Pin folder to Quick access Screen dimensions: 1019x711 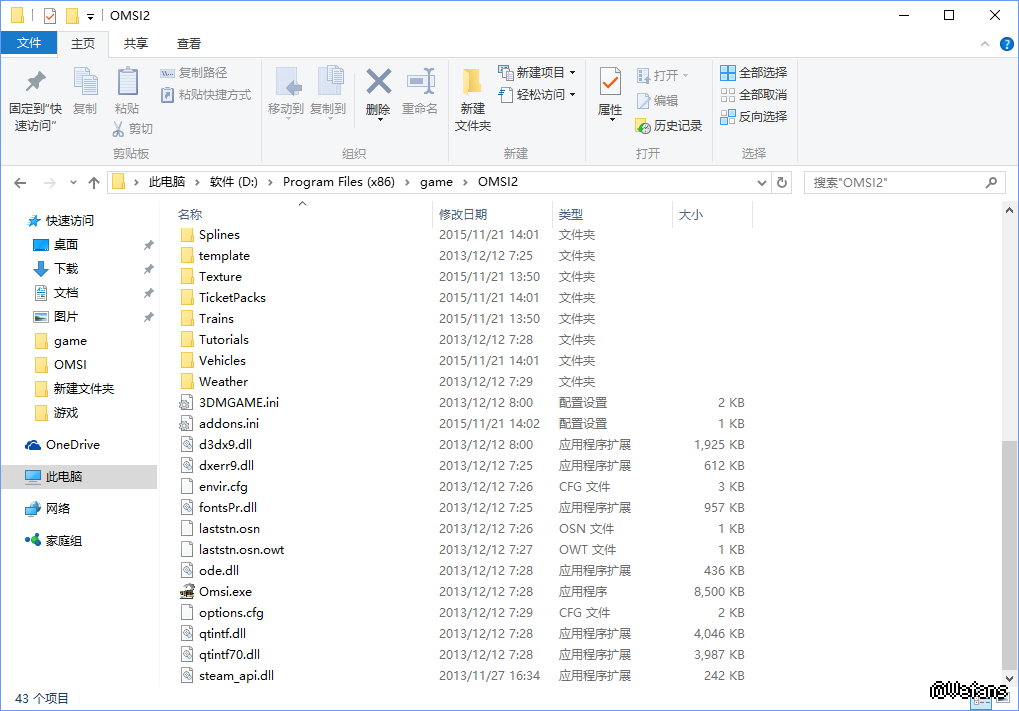[x=35, y=100]
